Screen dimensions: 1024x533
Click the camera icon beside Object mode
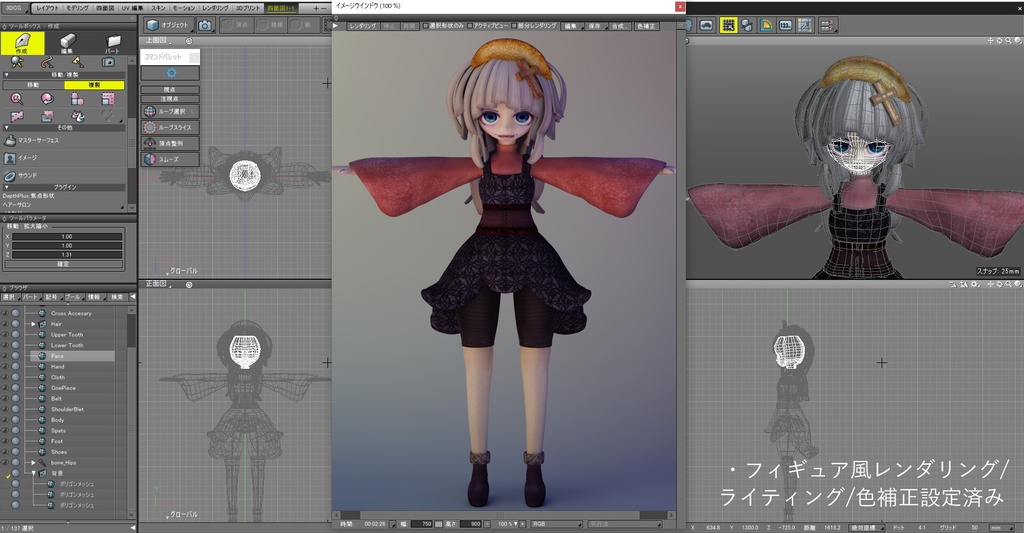click(x=205, y=25)
